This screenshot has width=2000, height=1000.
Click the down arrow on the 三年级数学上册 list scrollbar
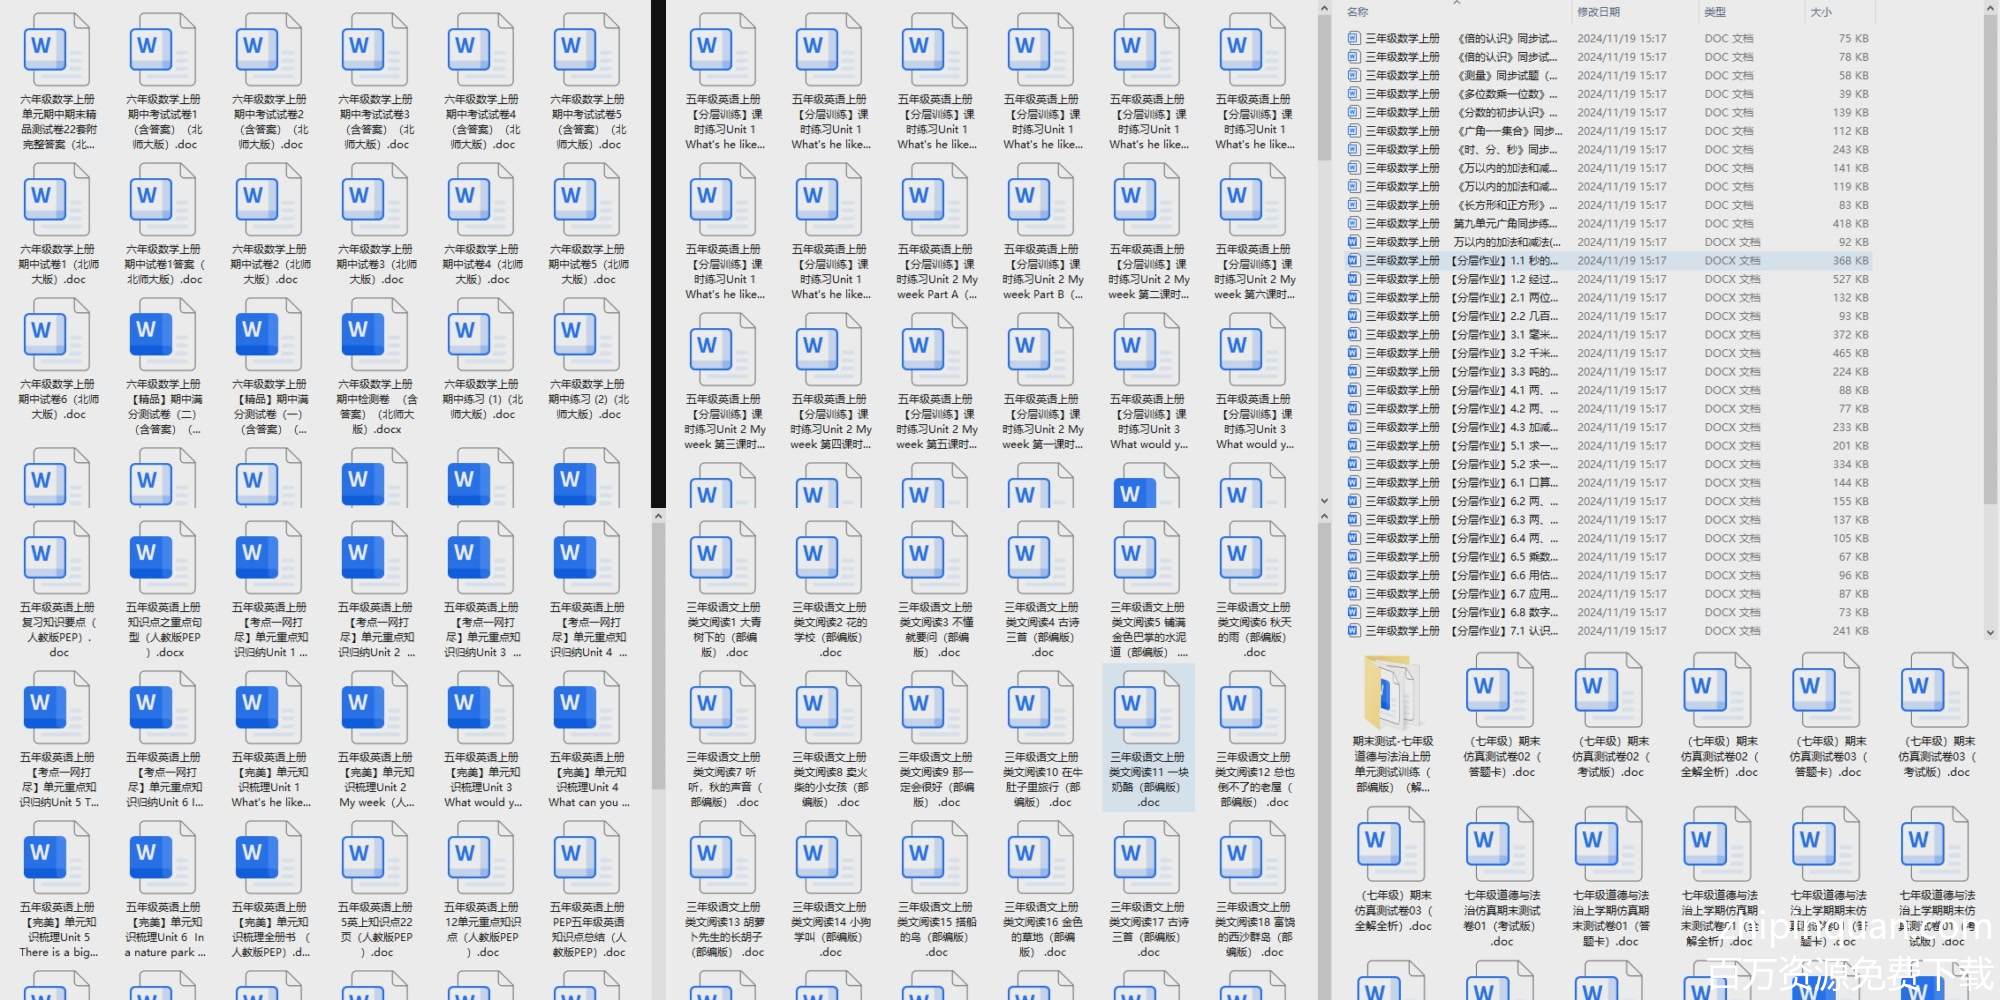pos(1989,632)
